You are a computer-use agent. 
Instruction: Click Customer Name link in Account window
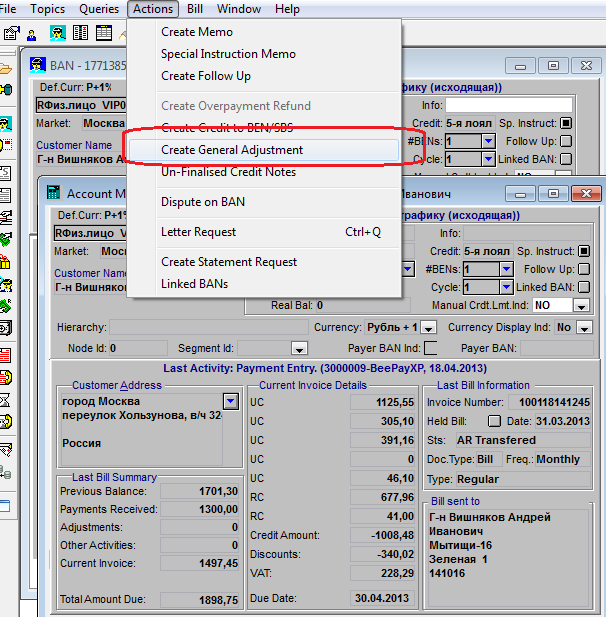(x=90, y=273)
